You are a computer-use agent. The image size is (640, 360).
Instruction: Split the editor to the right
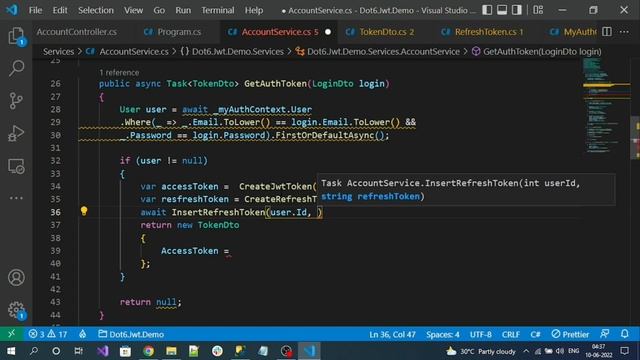tap(607, 32)
